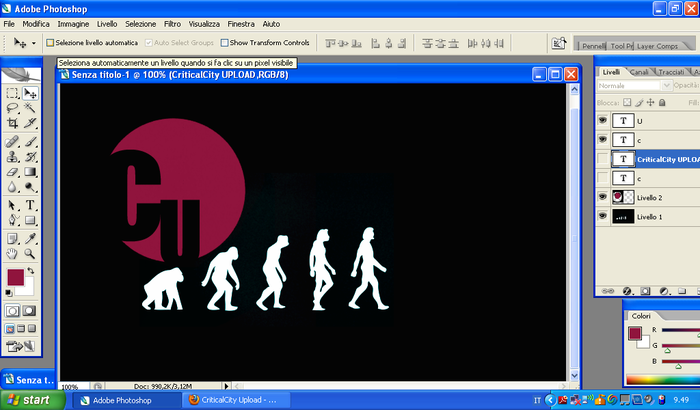This screenshot has height=410, width=700.
Task: Select the Lasso tool
Action: click(x=12, y=108)
